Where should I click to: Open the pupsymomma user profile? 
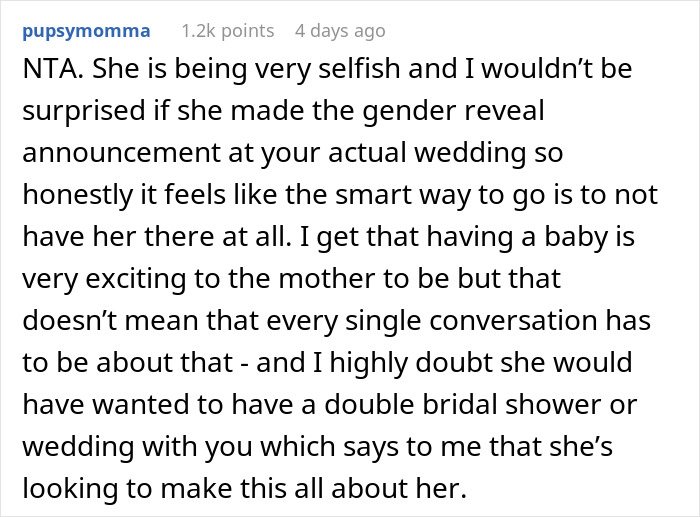[84, 31]
